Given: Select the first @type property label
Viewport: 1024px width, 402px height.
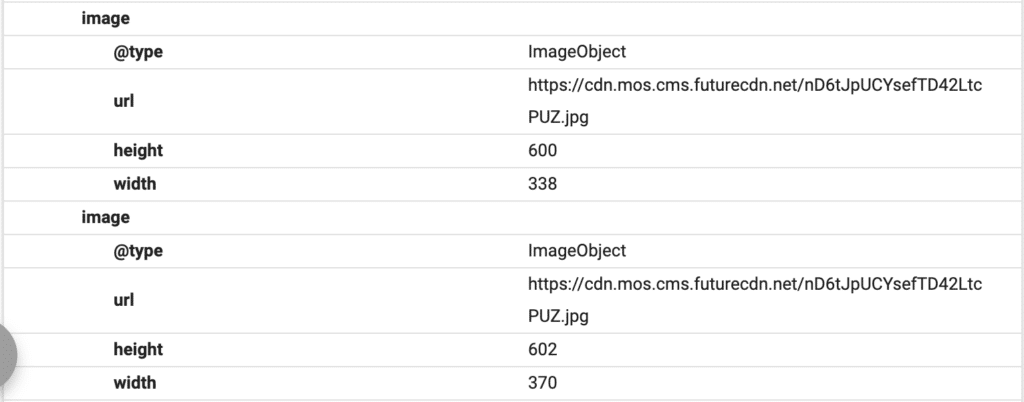Looking at the screenshot, I should 138,52.
